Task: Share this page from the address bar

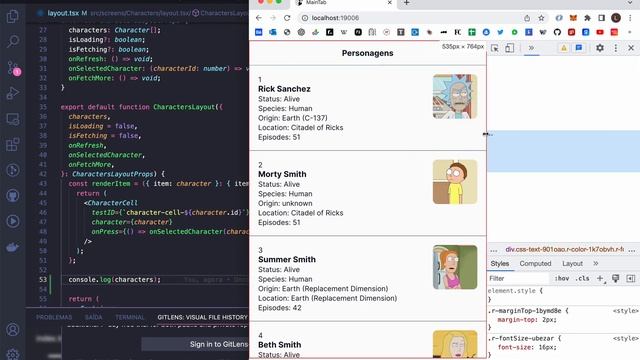Action: (x=527, y=18)
